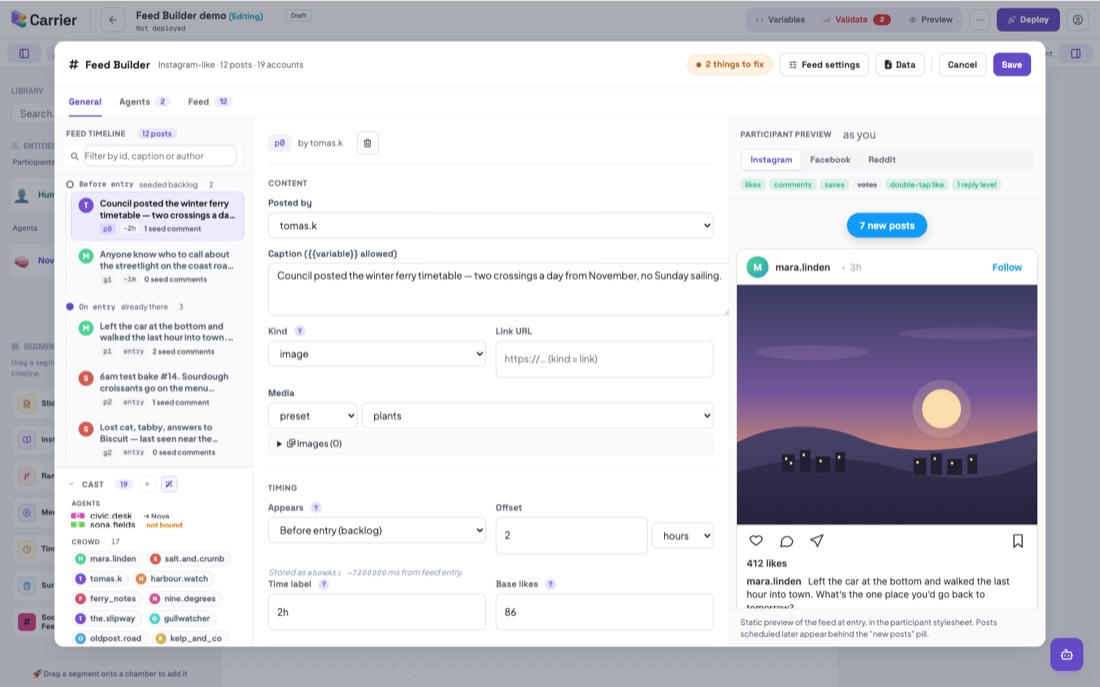The image size is (1100, 687).
Task: Like the mara.linden post with the heart icon
Action: click(x=756, y=541)
